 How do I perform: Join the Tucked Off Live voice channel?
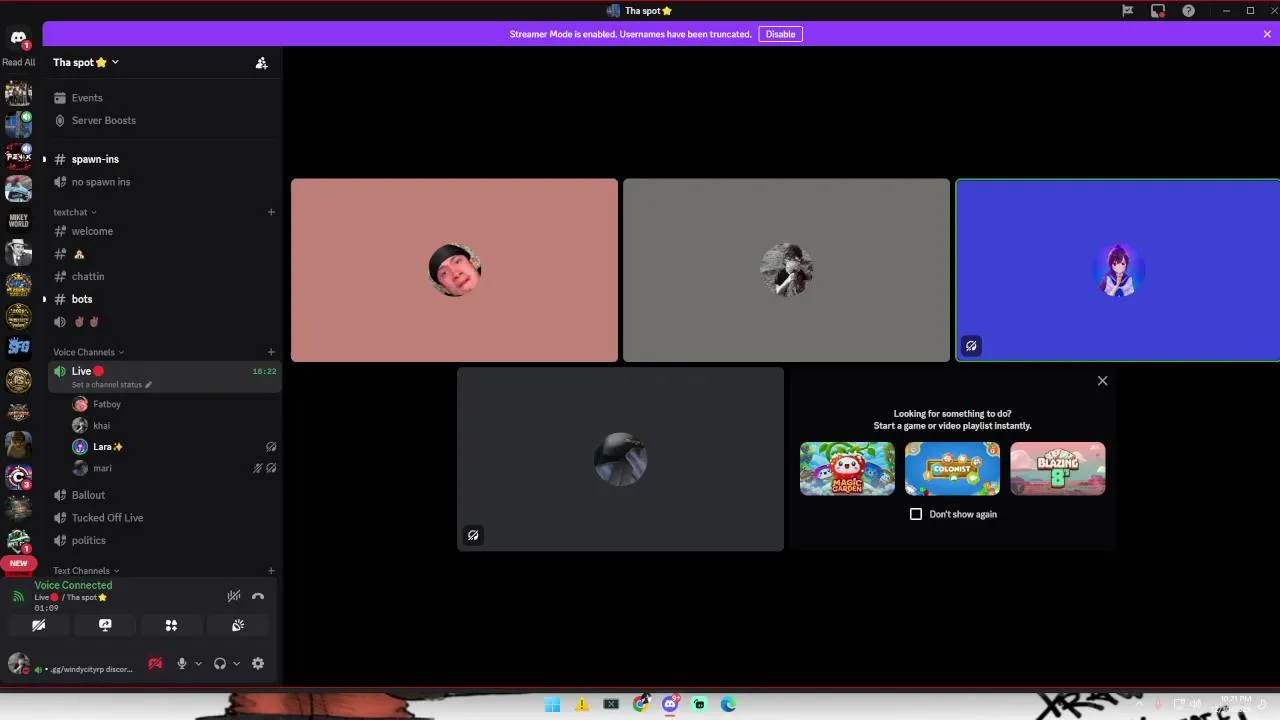(165, 518)
